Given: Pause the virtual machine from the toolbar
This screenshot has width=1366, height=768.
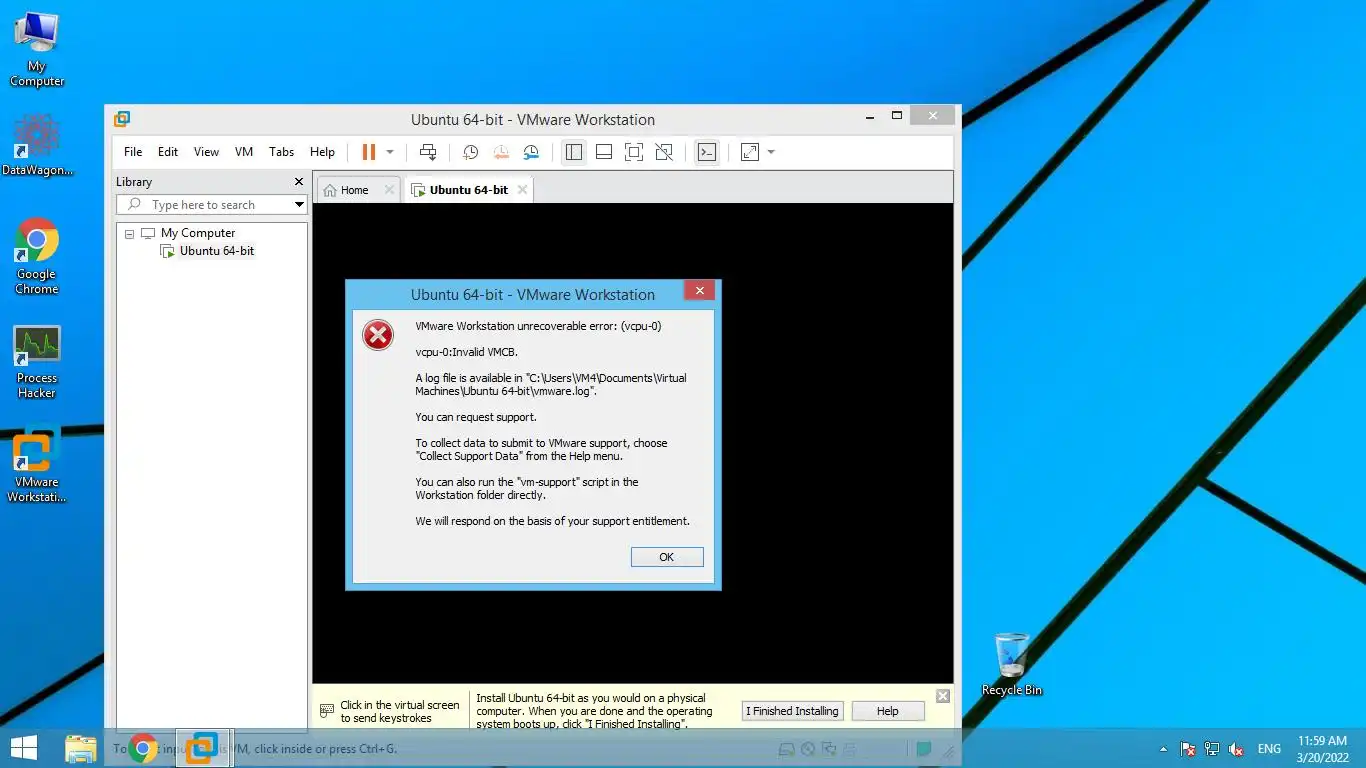Looking at the screenshot, I should click(369, 152).
